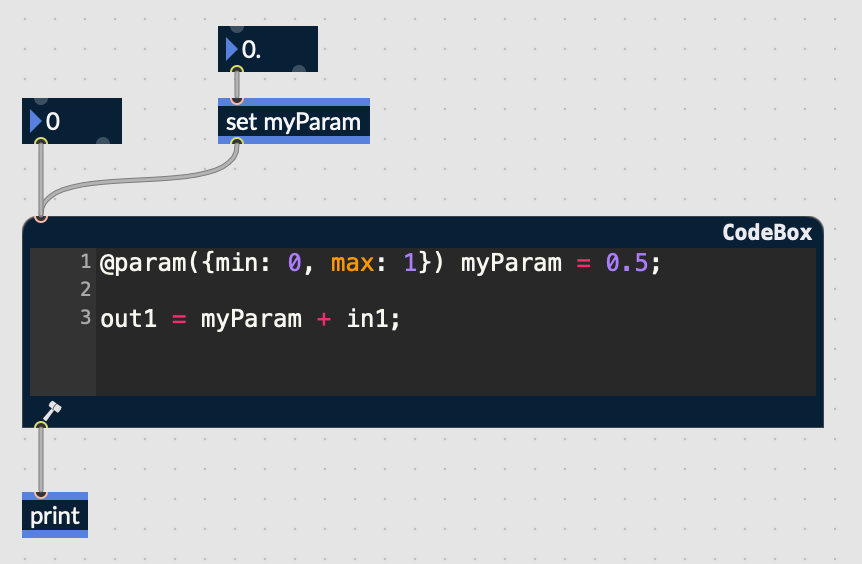
Task: Click the hammer compile icon in CodeBox
Action: click(x=52, y=410)
